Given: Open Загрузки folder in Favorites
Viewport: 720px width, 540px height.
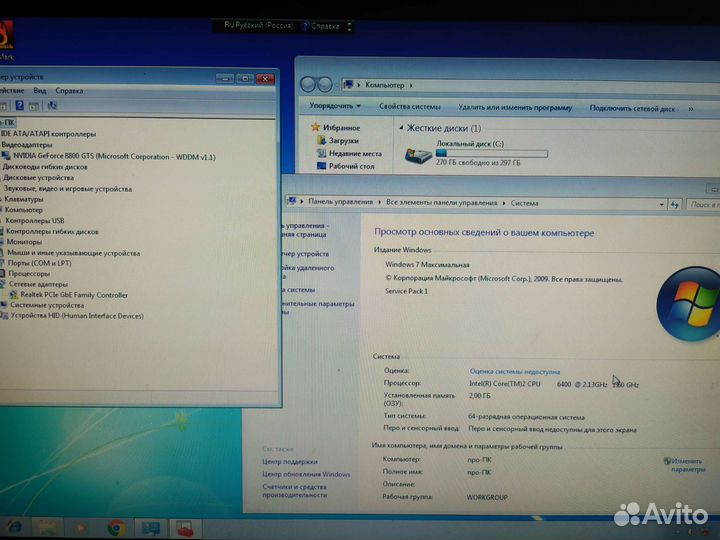Looking at the screenshot, I should (x=343, y=141).
